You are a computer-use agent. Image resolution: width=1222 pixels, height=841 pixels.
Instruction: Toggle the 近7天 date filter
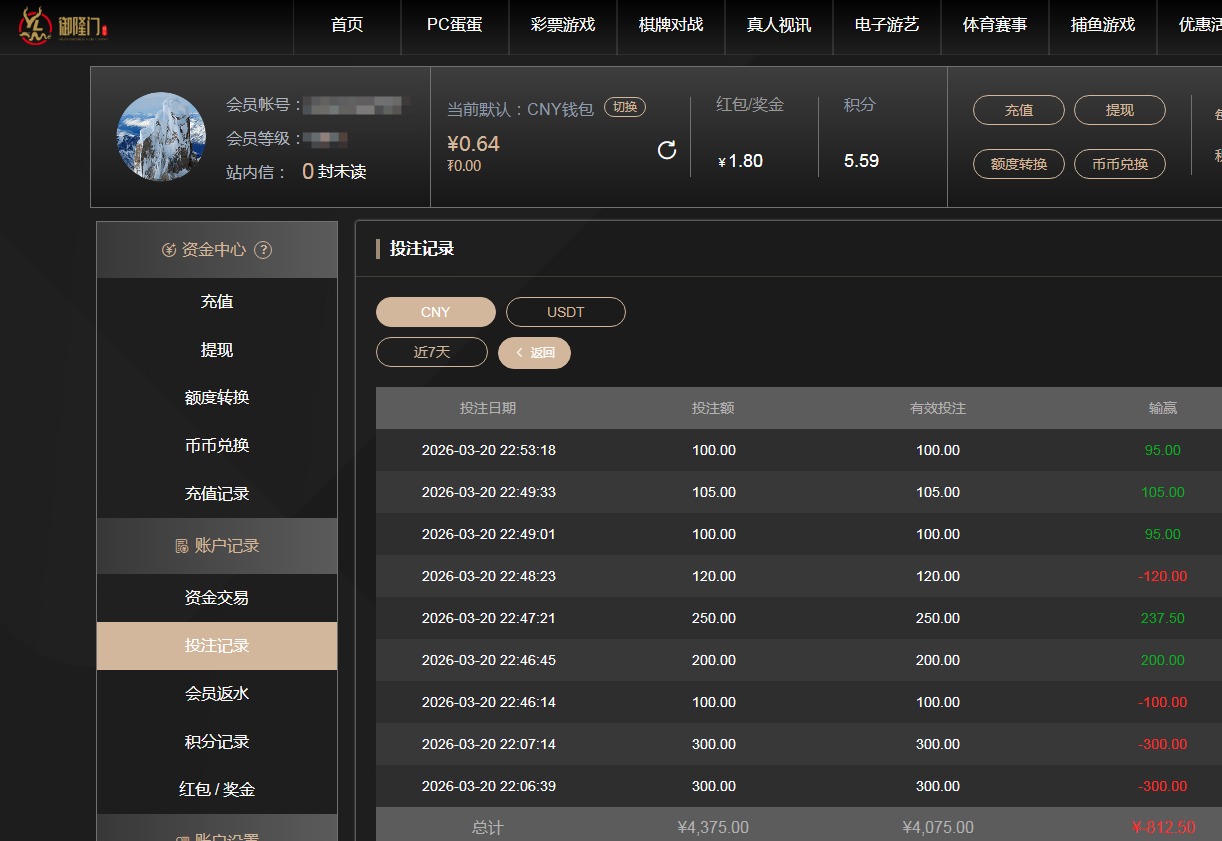pos(431,352)
